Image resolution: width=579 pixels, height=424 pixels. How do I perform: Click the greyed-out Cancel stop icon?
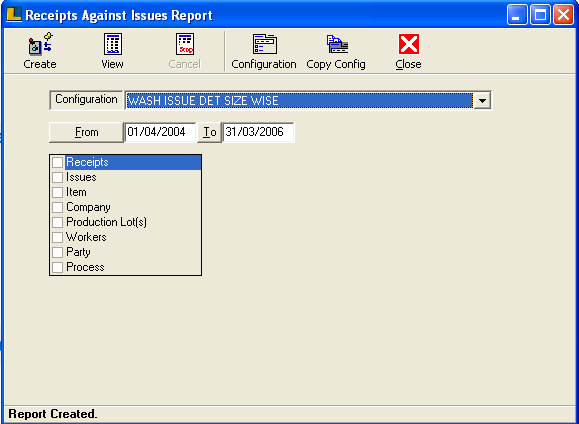tap(185, 44)
